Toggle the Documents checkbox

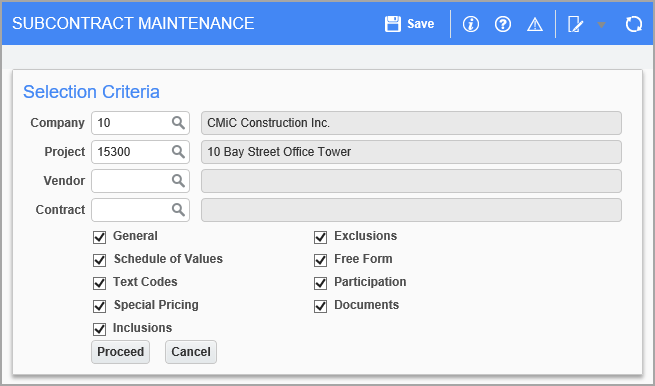pos(320,306)
